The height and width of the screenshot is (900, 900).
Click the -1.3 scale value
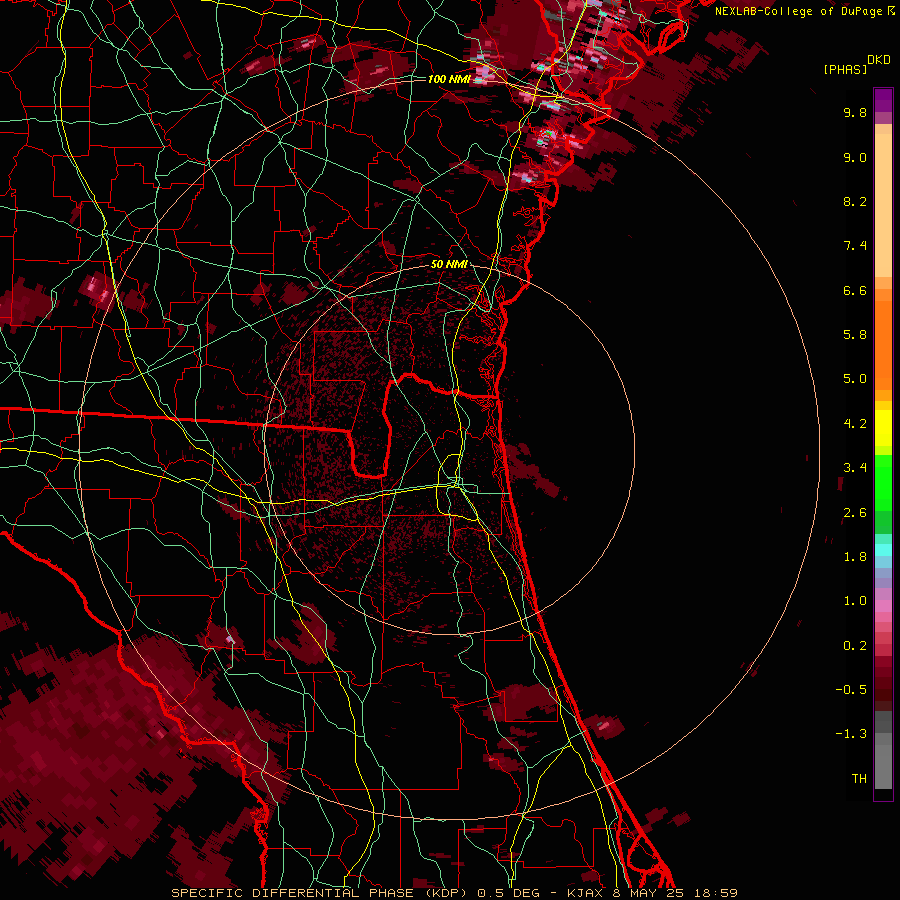[851, 734]
